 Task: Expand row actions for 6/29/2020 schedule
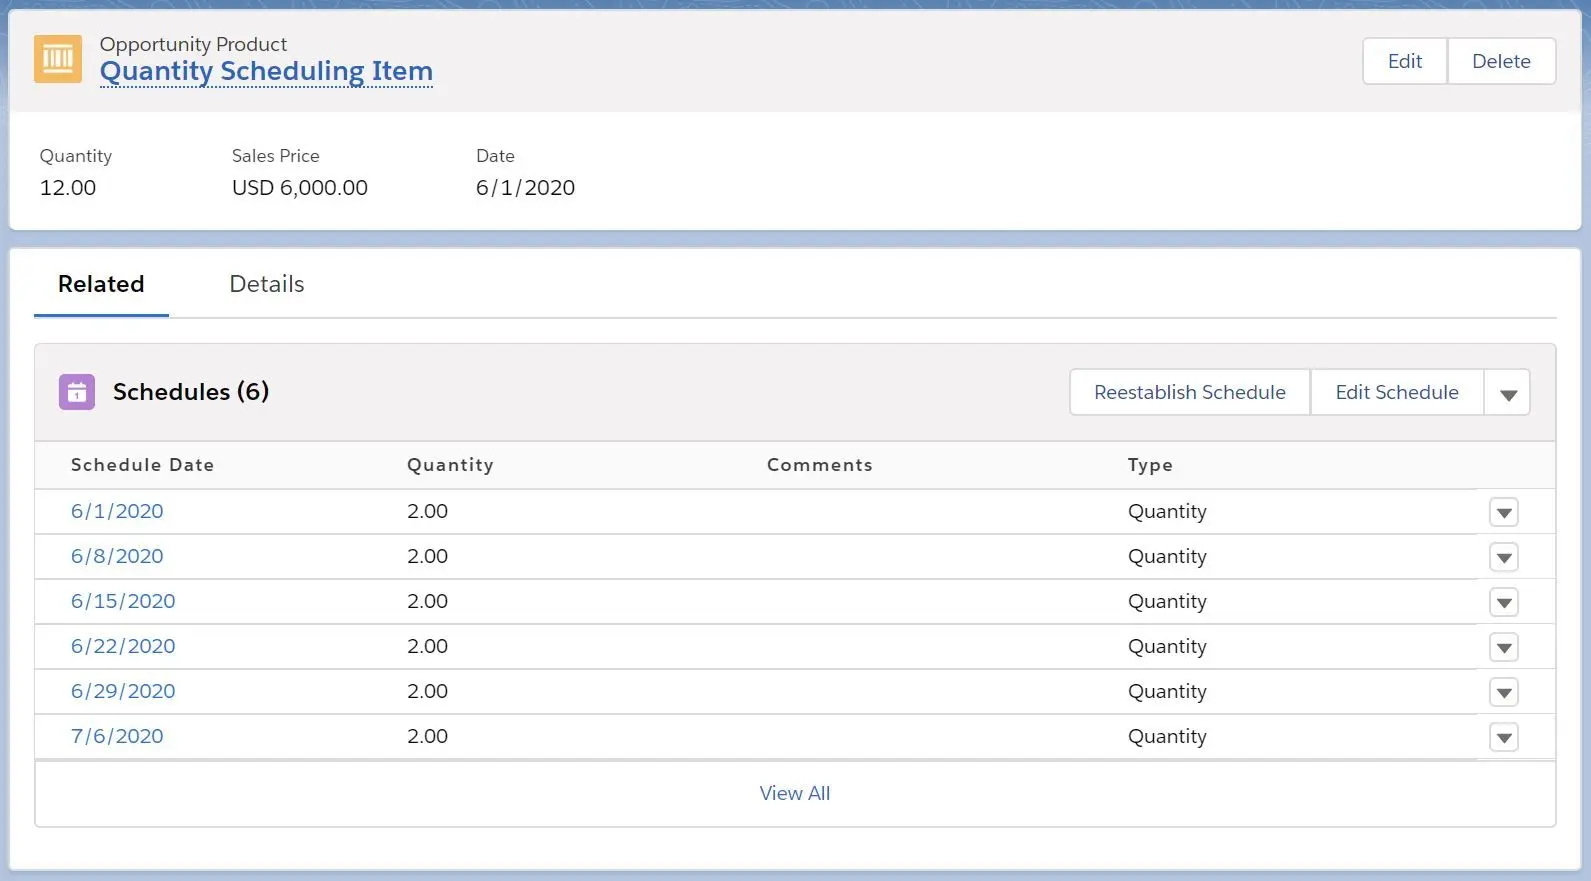point(1504,692)
